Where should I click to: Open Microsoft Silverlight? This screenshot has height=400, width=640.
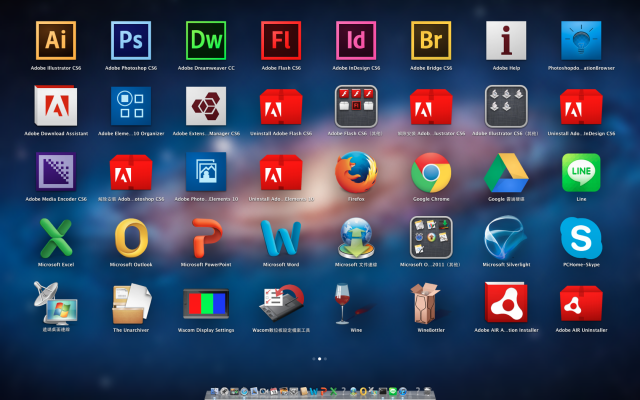click(504, 238)
